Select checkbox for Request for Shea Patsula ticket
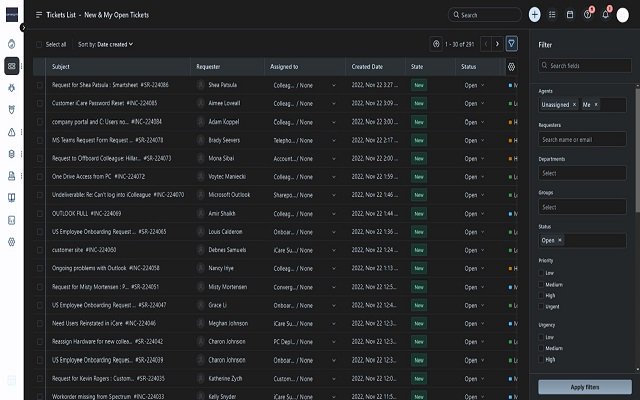640x400 pixels. click(x=39, y=85)
